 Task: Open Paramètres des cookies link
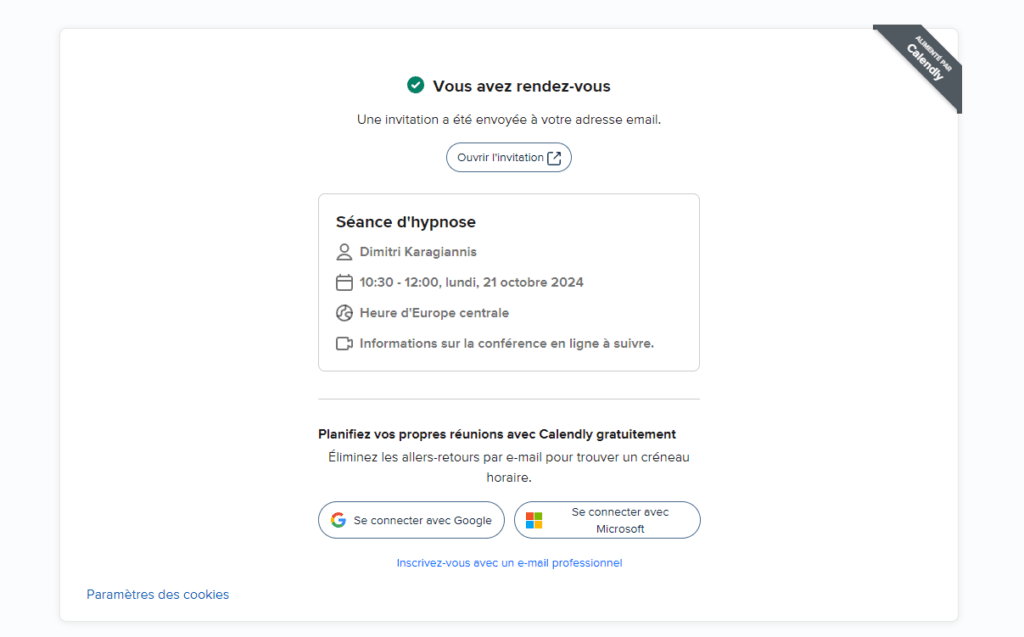click(158, 595)
